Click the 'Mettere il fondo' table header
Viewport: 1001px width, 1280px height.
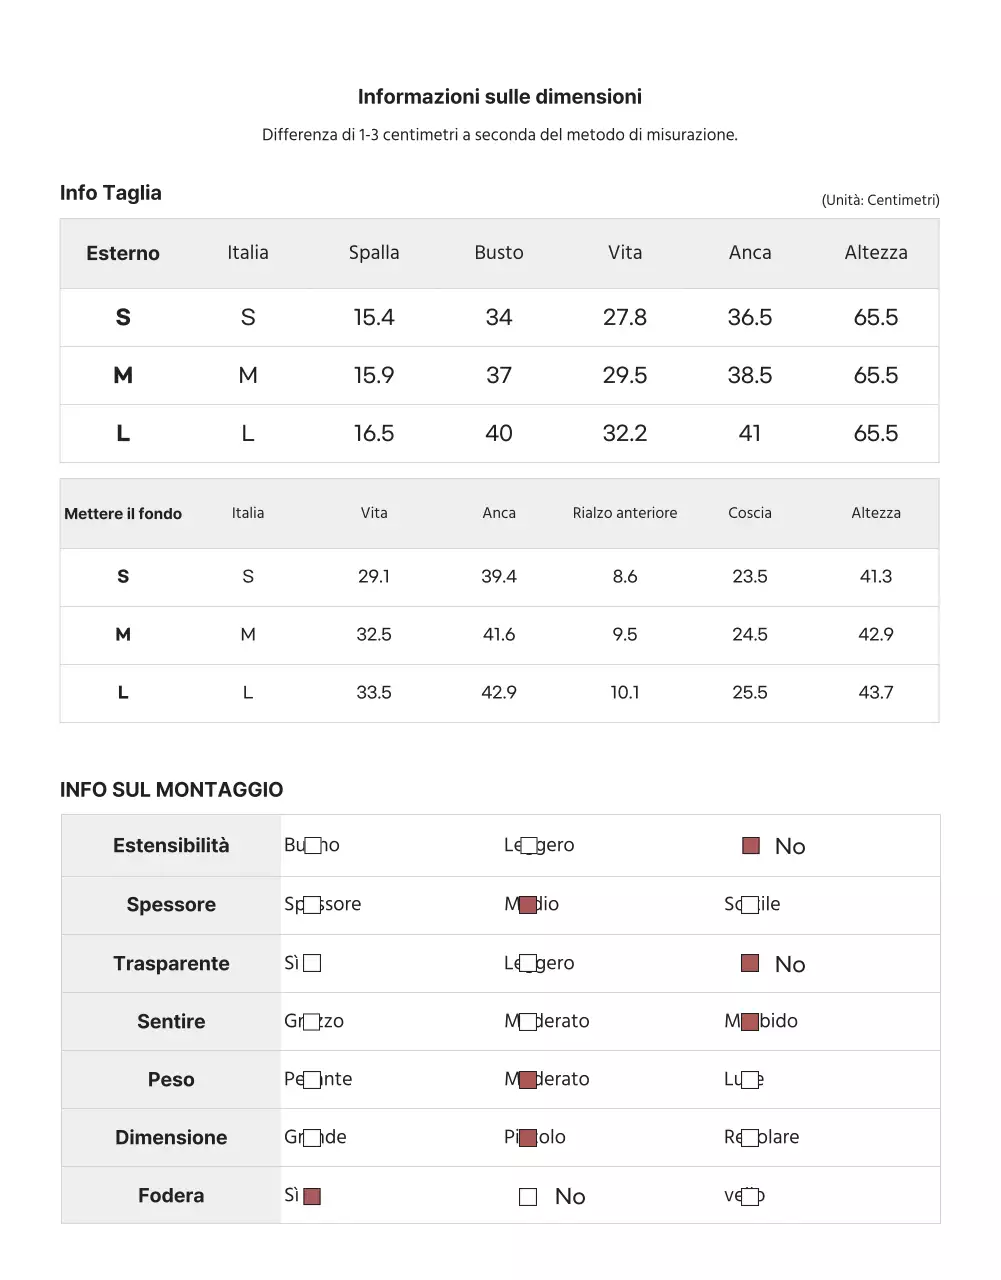(x=123, y=514)
